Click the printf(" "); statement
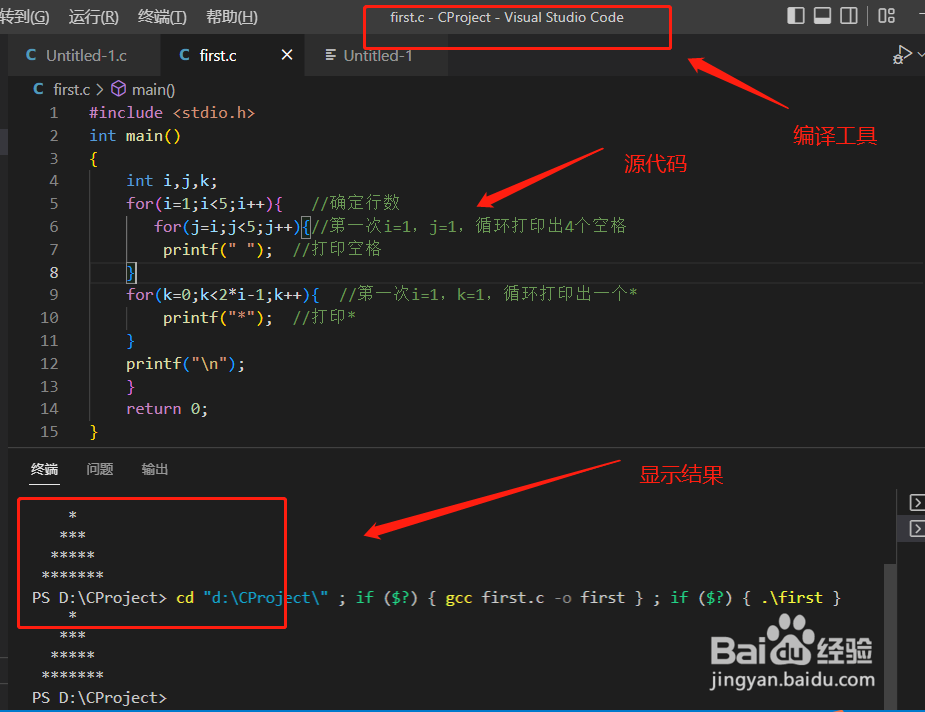Screen dimensions: 925x712 point(218,250)
